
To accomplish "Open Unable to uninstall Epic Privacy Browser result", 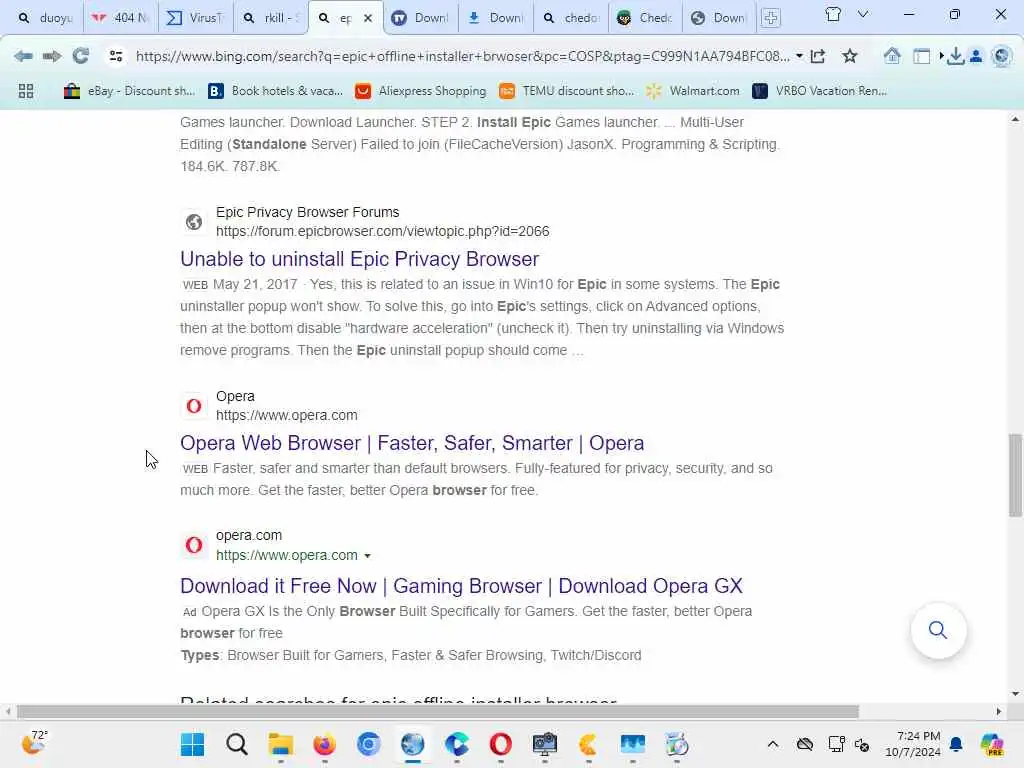I will pos(359,259).
